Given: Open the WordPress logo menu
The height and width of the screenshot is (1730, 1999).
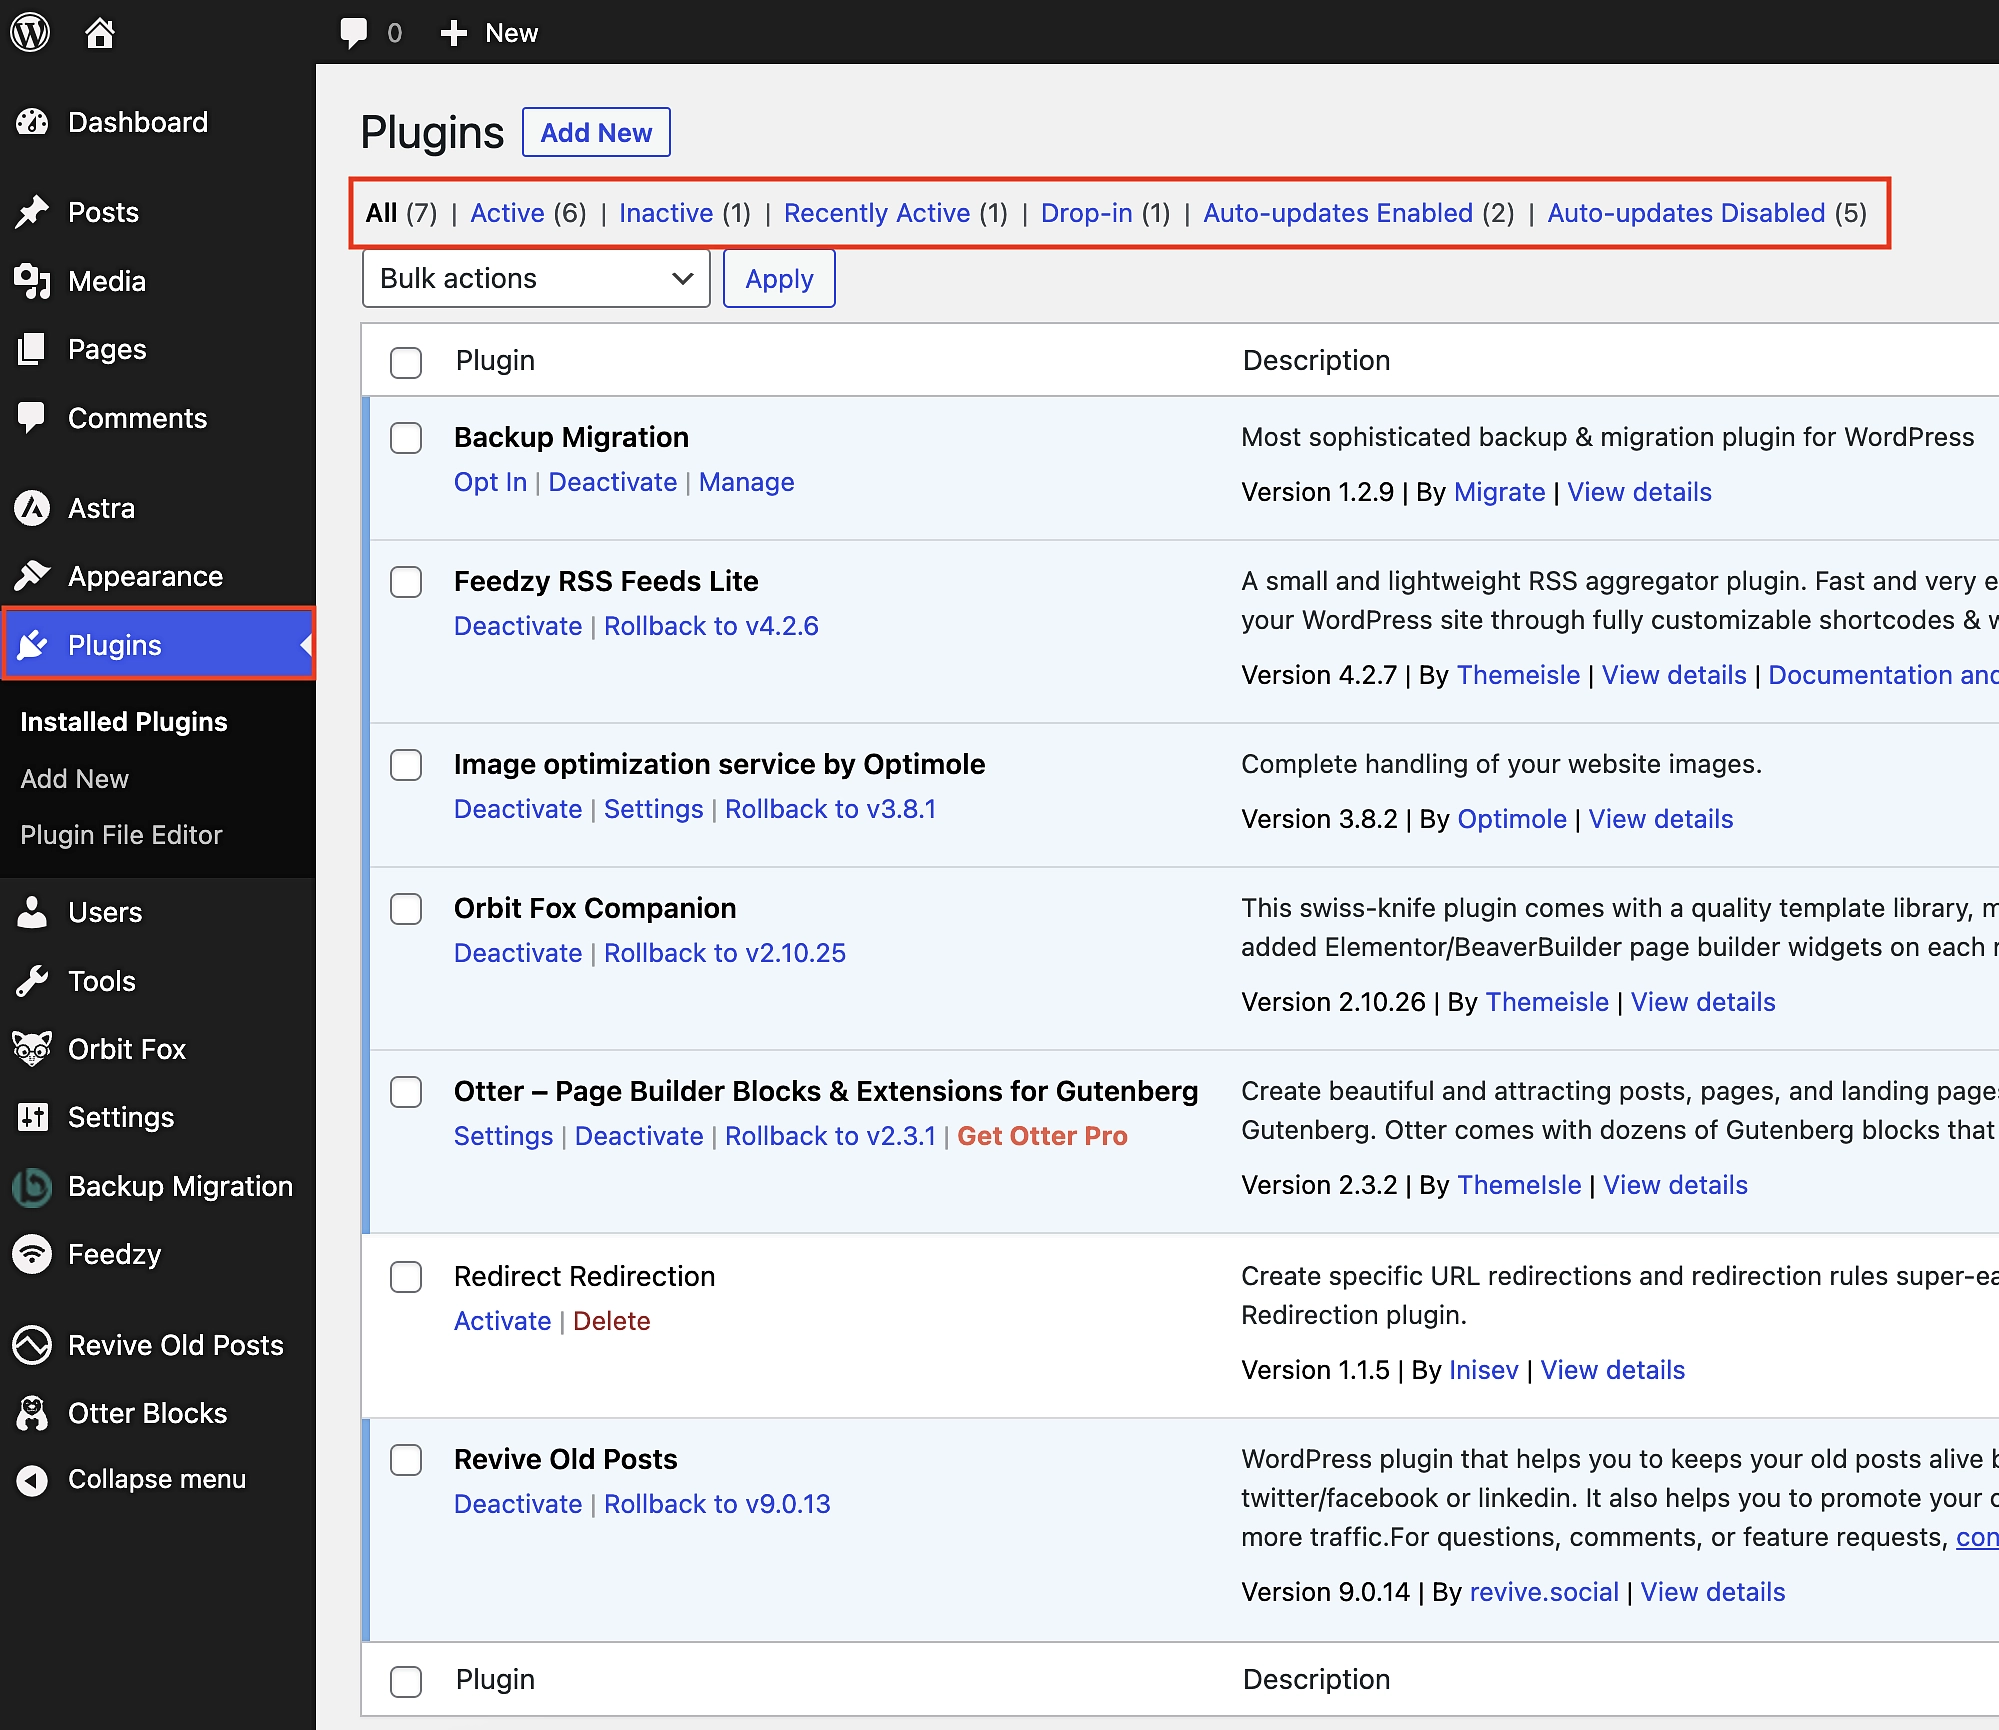Looking at the screenshot, I should [x=30, y=33].
